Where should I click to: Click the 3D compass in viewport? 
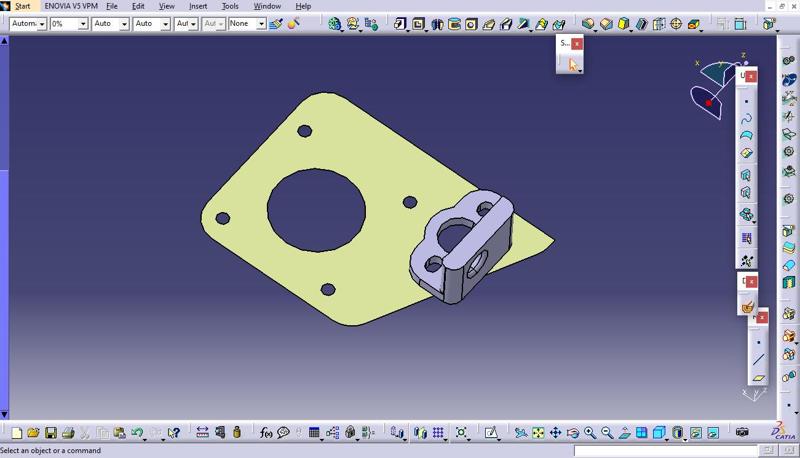click(719, 85)
